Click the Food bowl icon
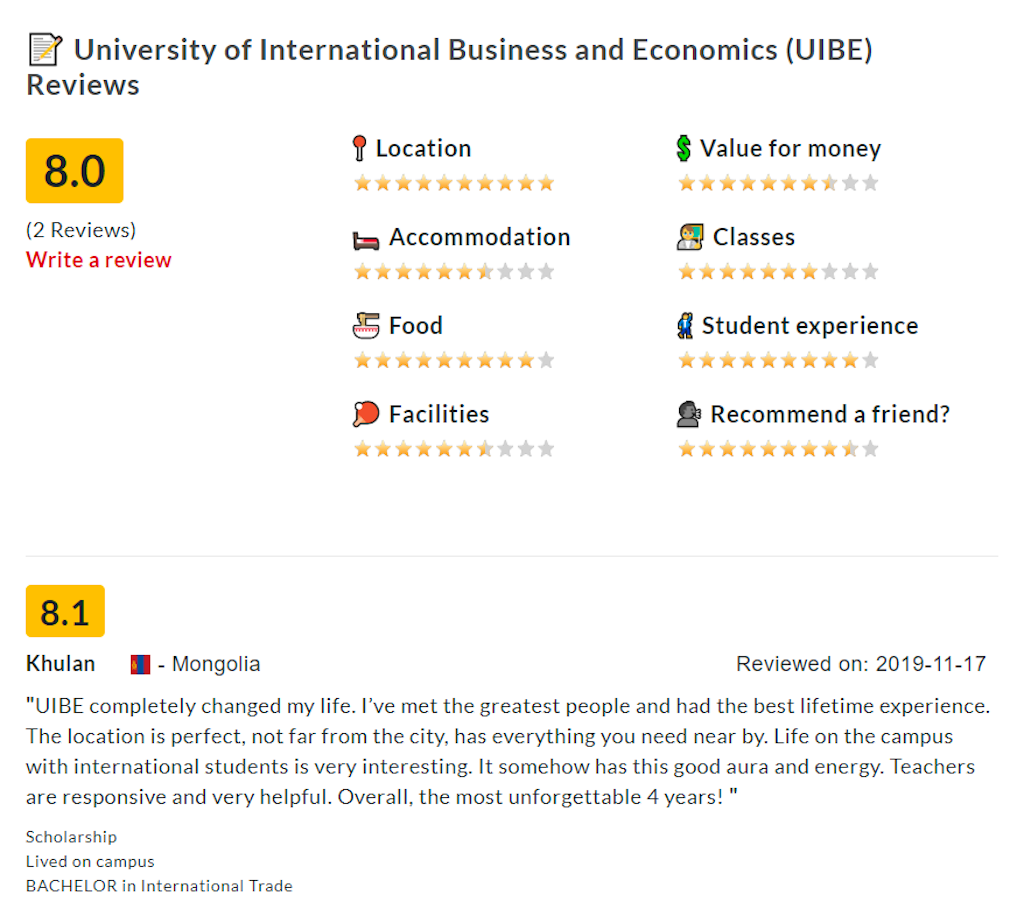This screenshot has height=916, width=1024. [x=367, y=326]
